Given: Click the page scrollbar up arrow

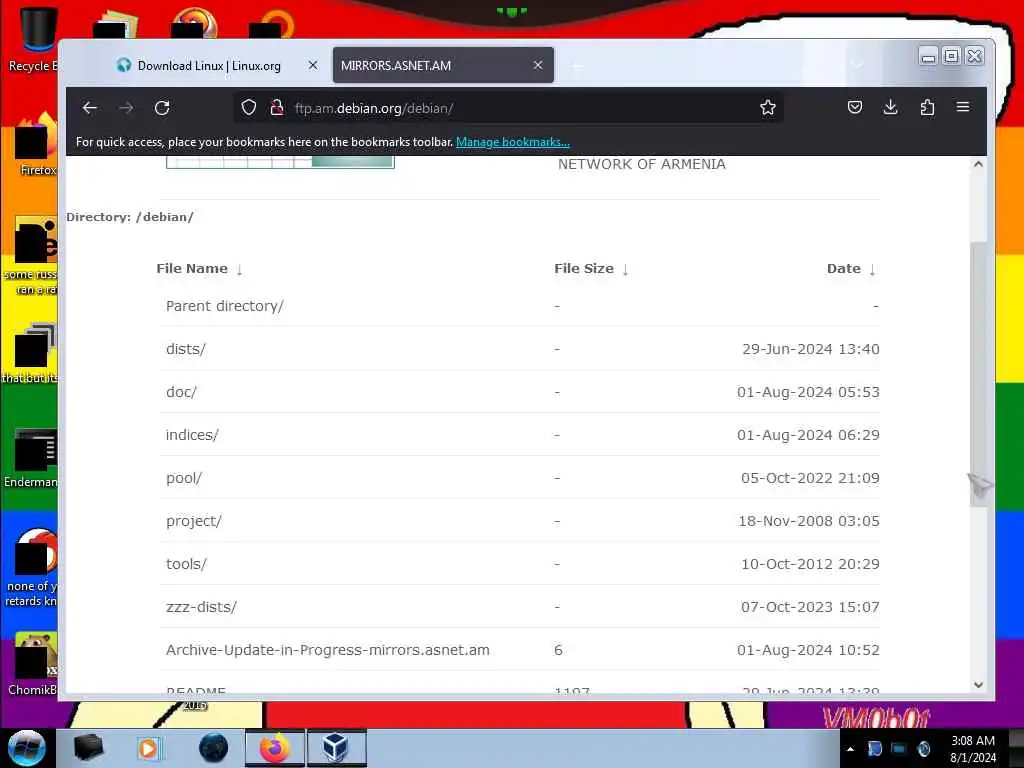Looking at the screenshot, I should [978, 164].
